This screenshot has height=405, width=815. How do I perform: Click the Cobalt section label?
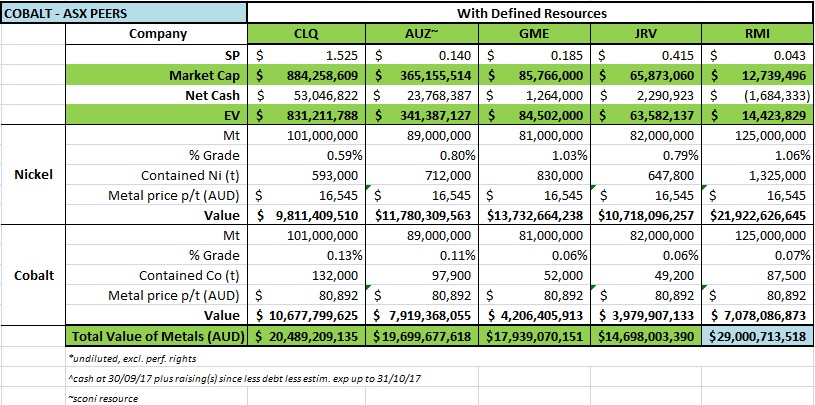[33, 275]
